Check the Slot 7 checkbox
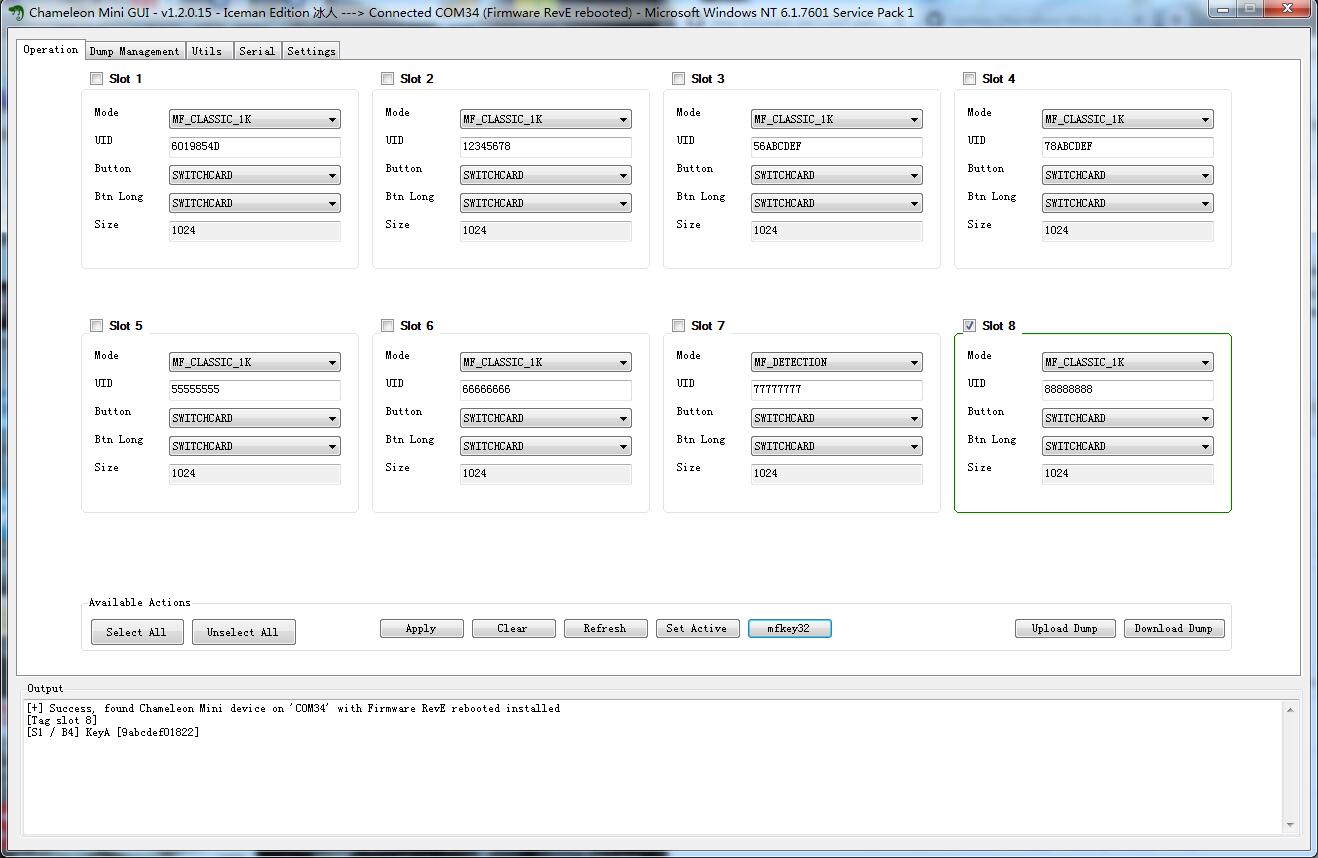Screen dimensions: 1318x858 [x=678, y=325]
